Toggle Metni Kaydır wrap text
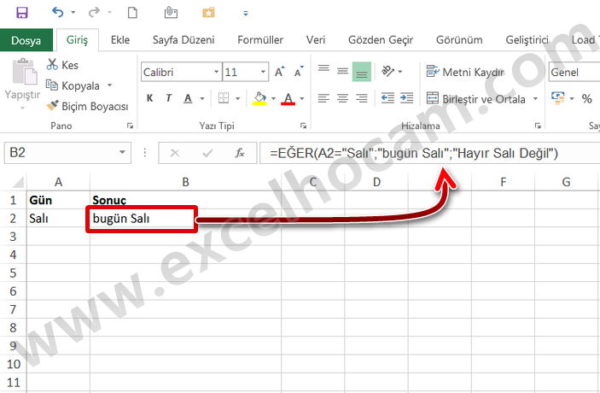This screenshot has width=600, height=393. pos(465,72)
